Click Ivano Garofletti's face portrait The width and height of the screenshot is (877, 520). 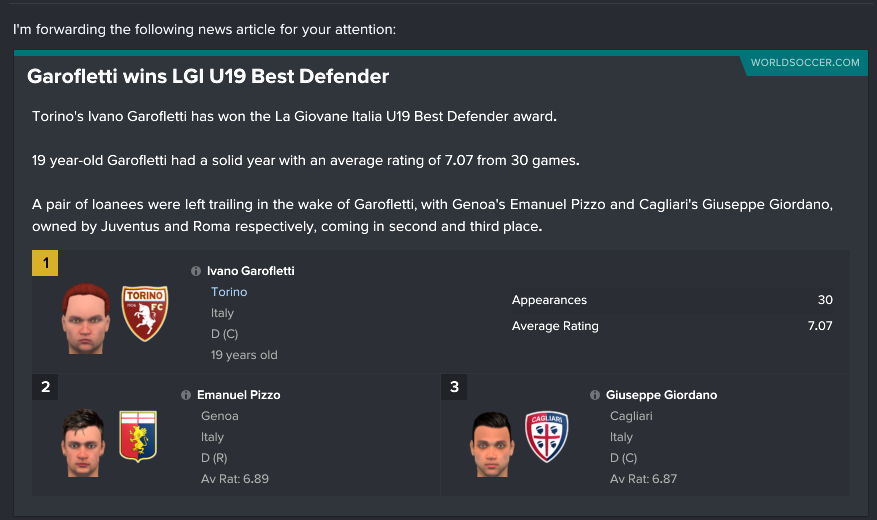point(86,319)
